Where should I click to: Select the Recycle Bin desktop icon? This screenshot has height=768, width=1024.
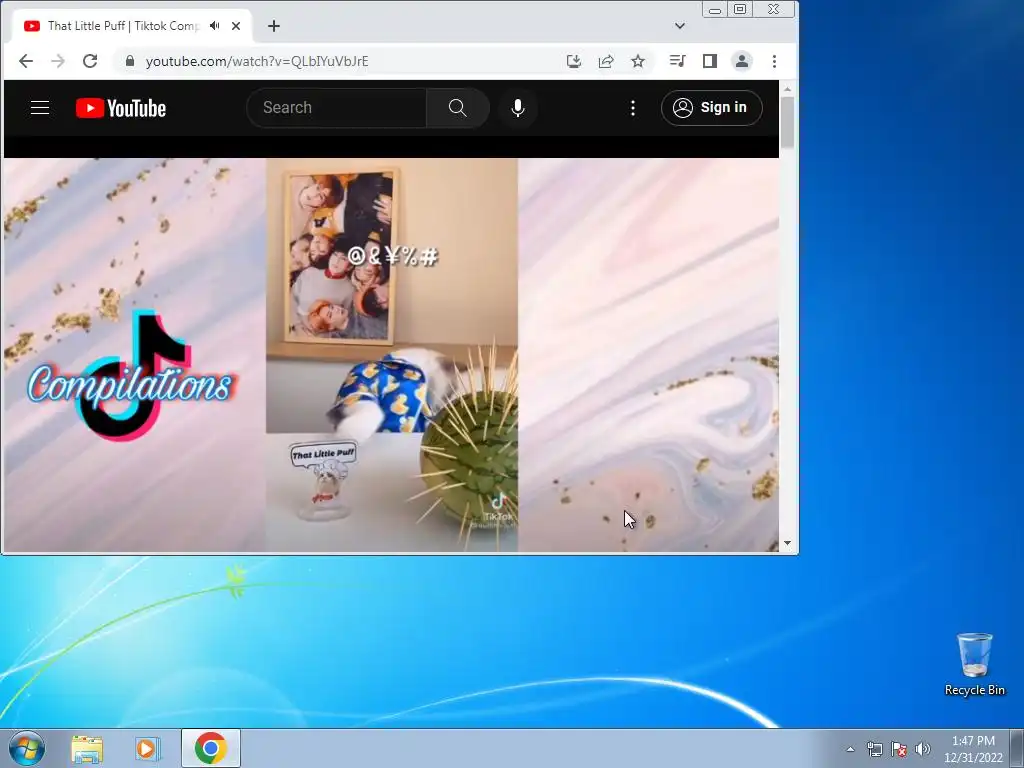974,664
